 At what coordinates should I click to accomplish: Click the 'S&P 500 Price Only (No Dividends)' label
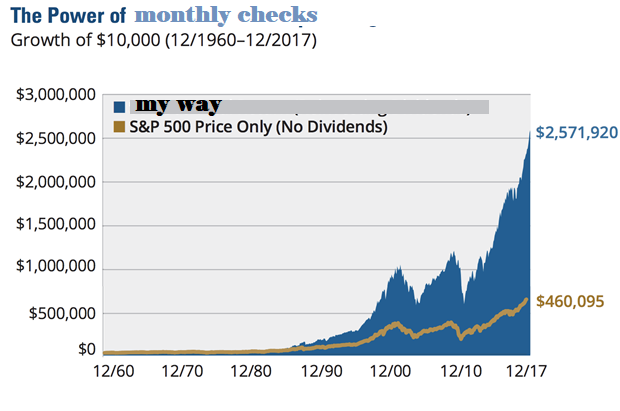[x=259, y=127]
